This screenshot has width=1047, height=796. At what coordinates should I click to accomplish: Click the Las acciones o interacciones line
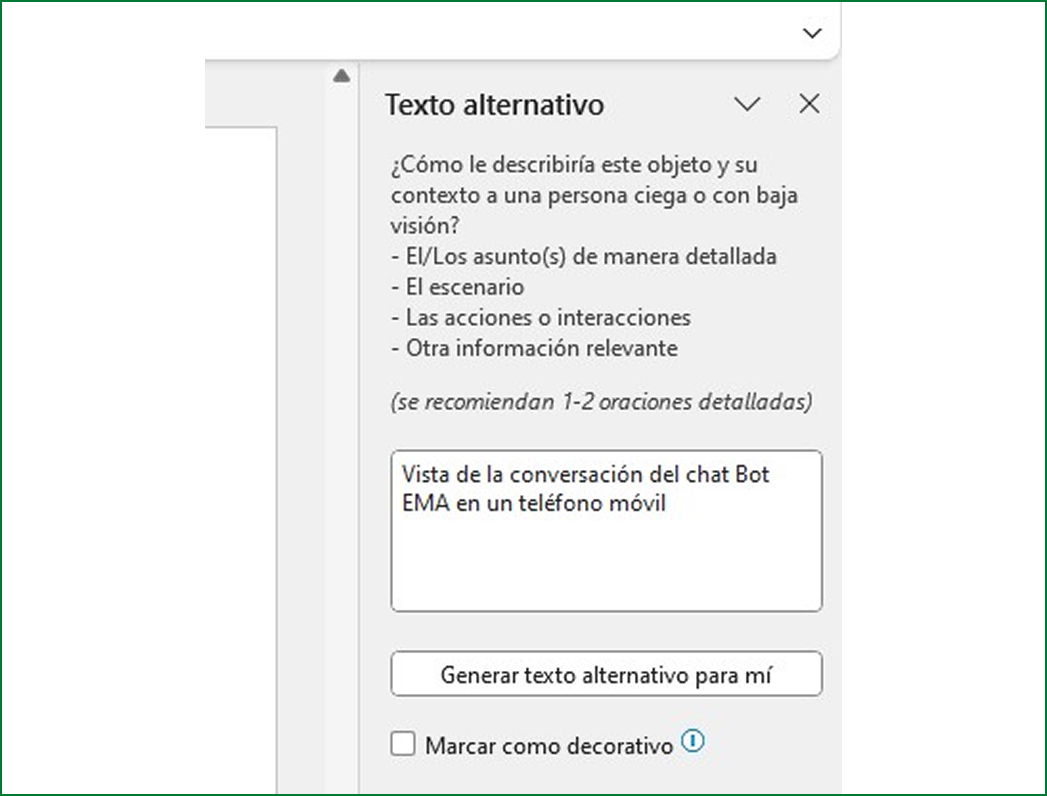tap(540, 318)
